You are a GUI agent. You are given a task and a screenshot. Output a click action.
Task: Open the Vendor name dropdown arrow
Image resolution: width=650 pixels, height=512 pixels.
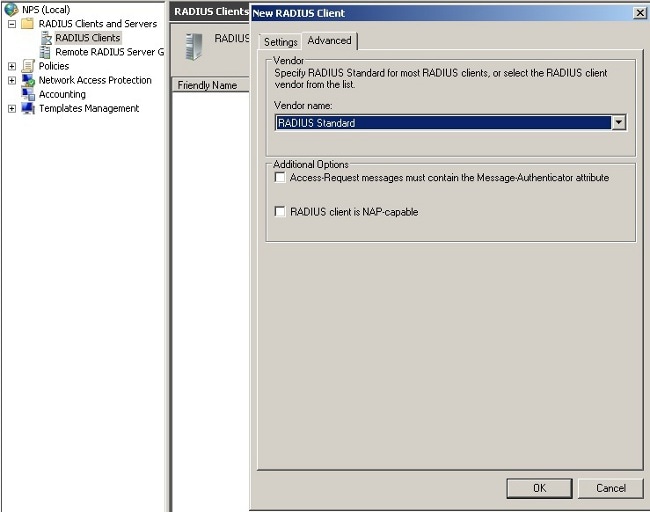618,123
